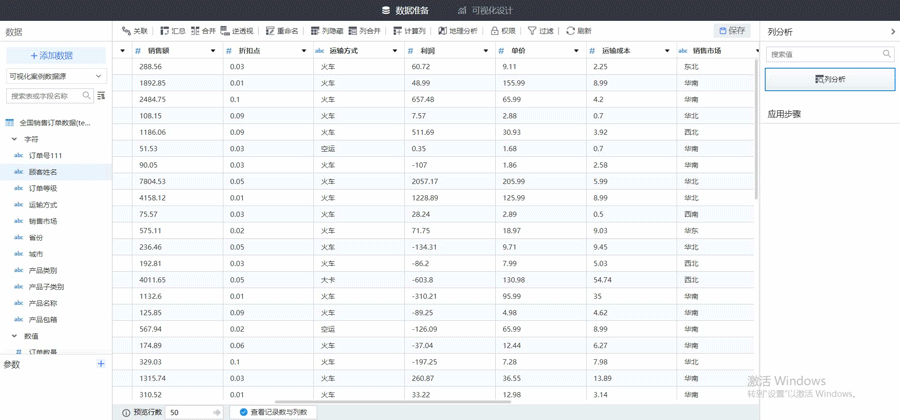Open the 销售额 column header dropdown

(x=213, y=51)
